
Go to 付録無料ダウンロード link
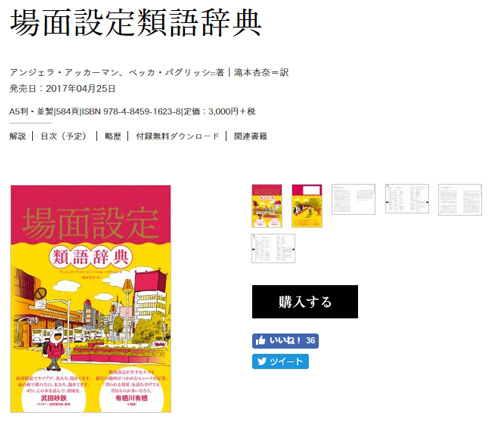pyautogui.click(x=177, y=136)
